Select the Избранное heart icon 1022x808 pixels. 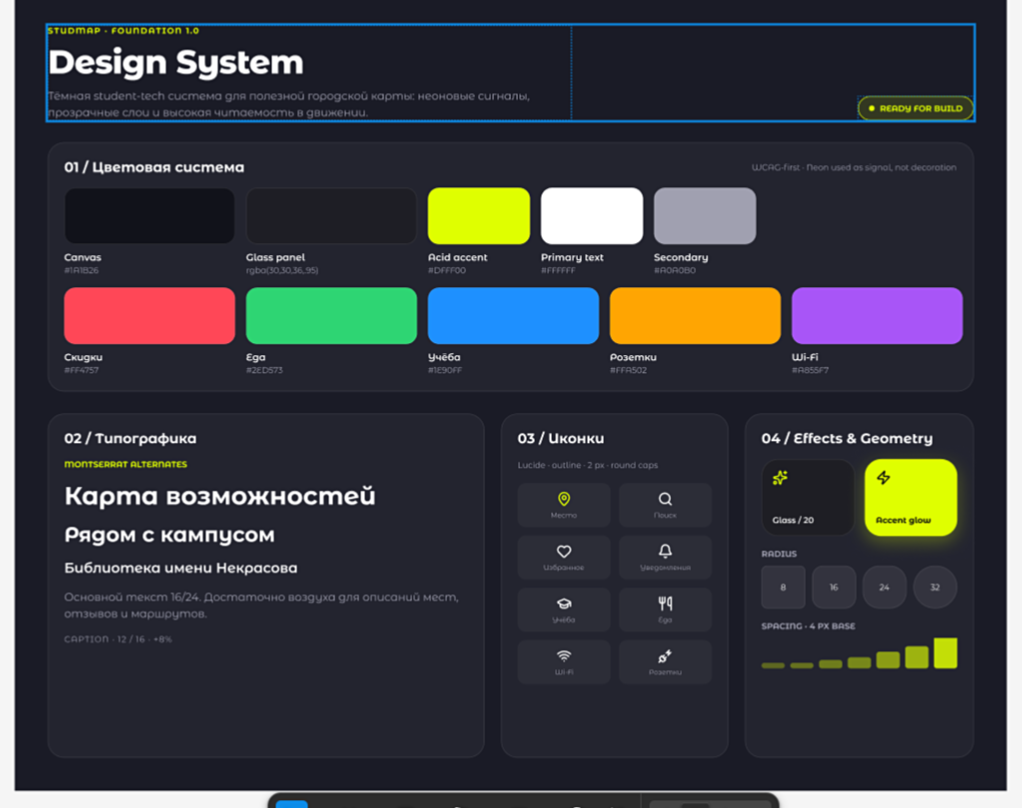(564, 551)
